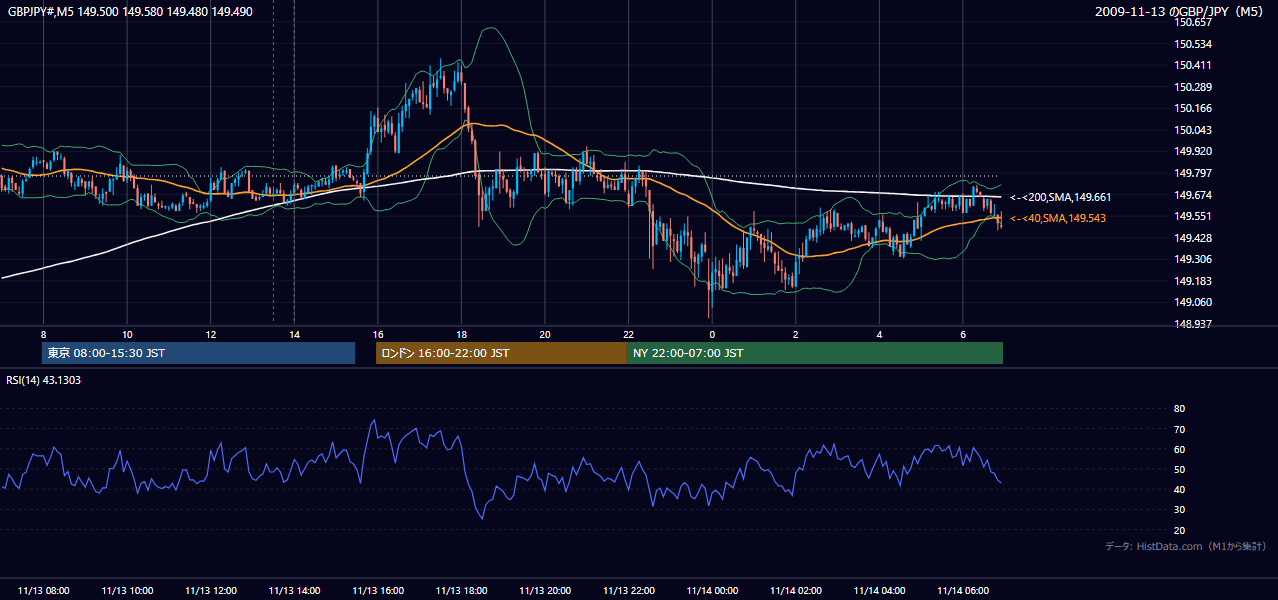
Task: Click price level 149.797 on the axis
Action: click(x=1192, y=173)
